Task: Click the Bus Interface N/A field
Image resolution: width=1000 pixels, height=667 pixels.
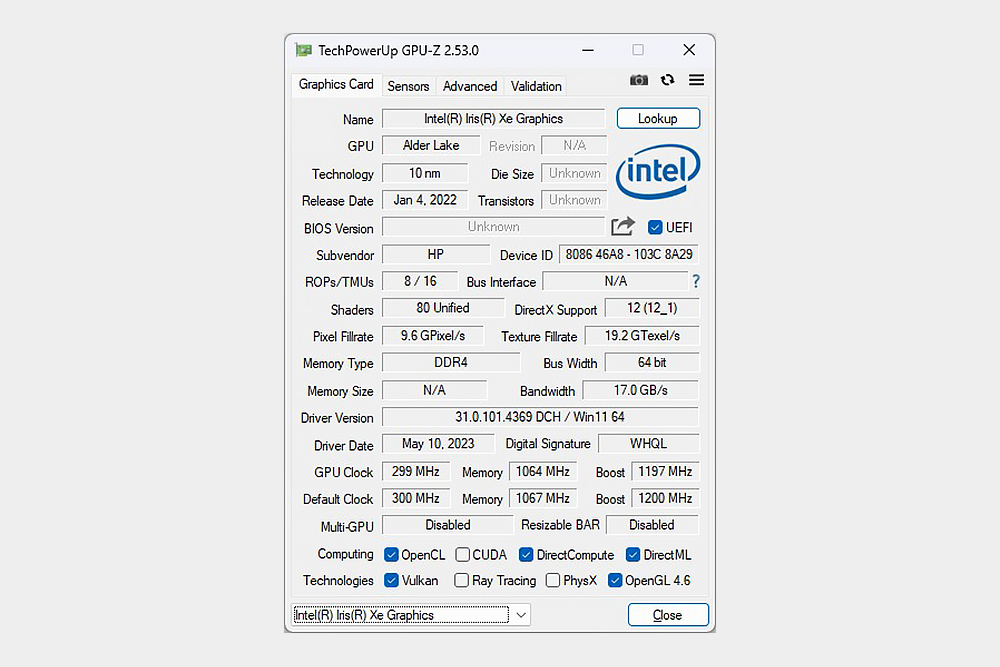Action: (x=615, y=281)
